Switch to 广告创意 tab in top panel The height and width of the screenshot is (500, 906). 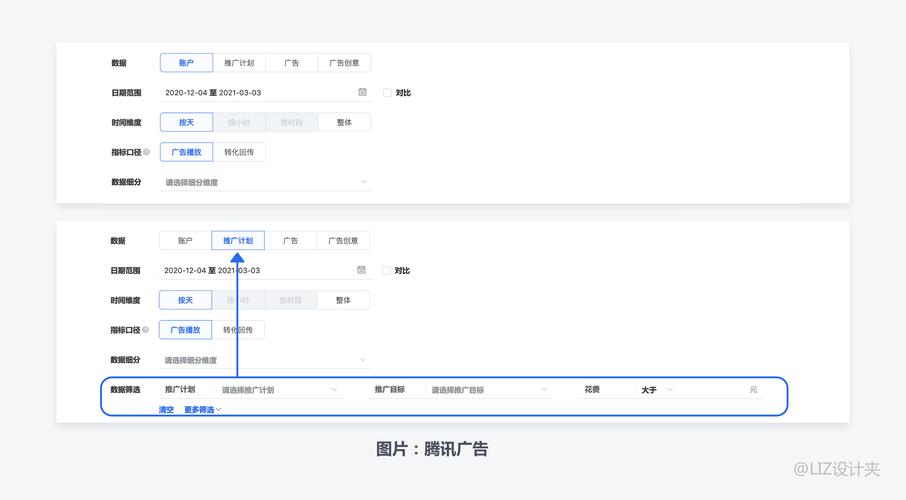[344, 63]
